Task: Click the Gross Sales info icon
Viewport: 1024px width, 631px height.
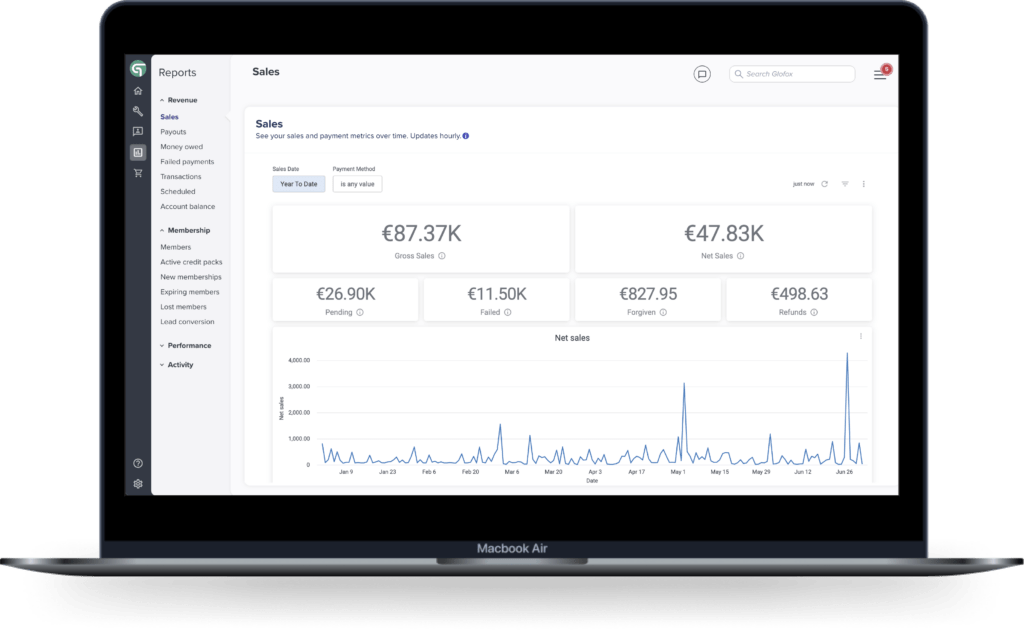Action: point(442,256)
